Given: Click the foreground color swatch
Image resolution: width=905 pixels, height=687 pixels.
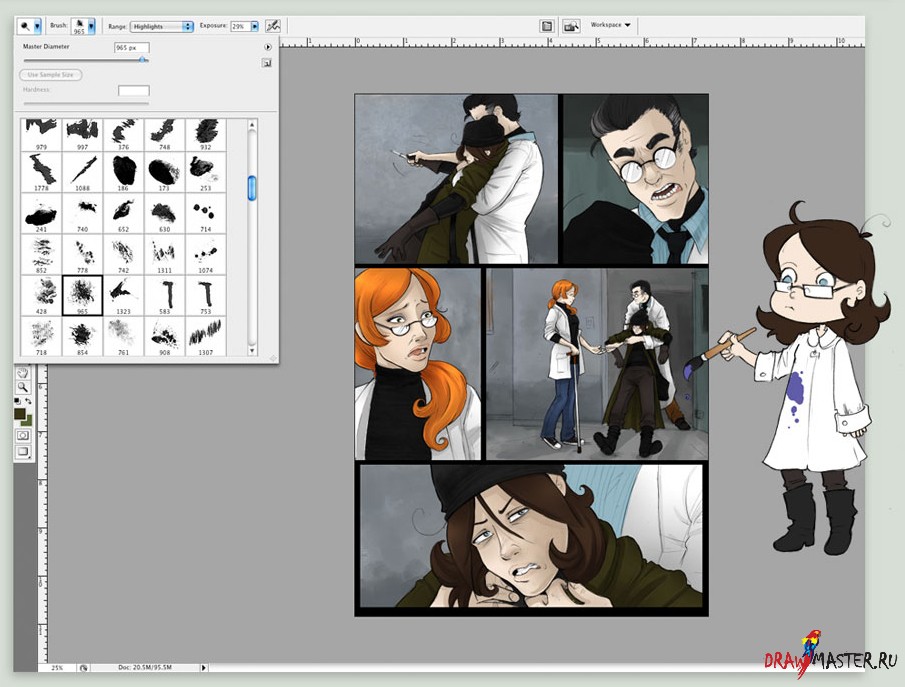Looking at the screenshot, I should 19,414.
